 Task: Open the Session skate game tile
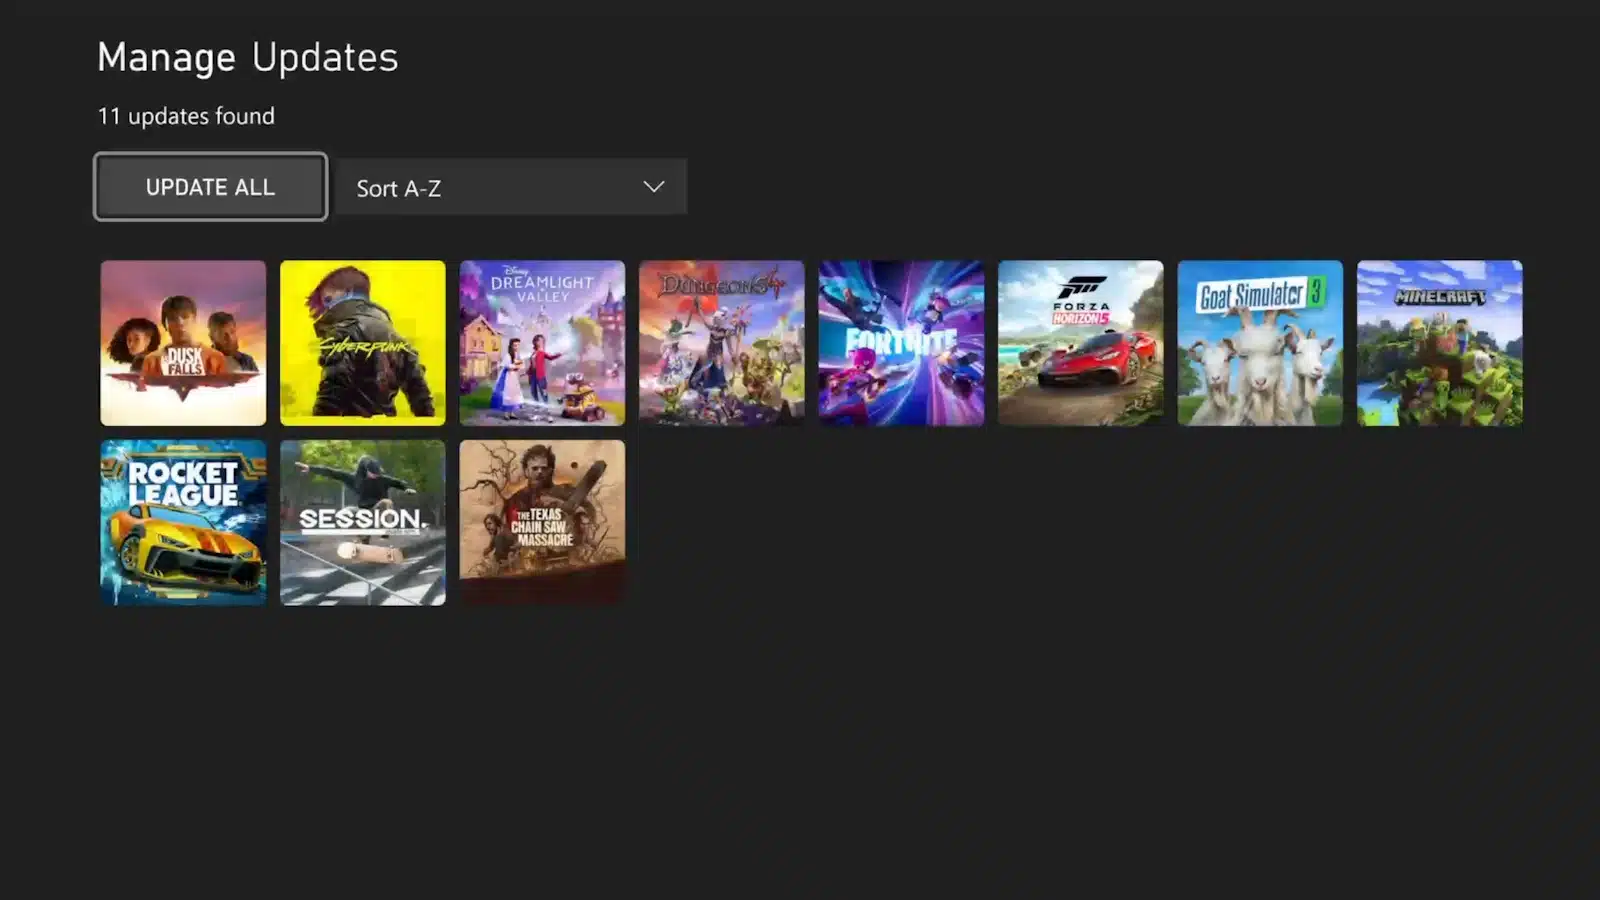(x=363, y=523)
